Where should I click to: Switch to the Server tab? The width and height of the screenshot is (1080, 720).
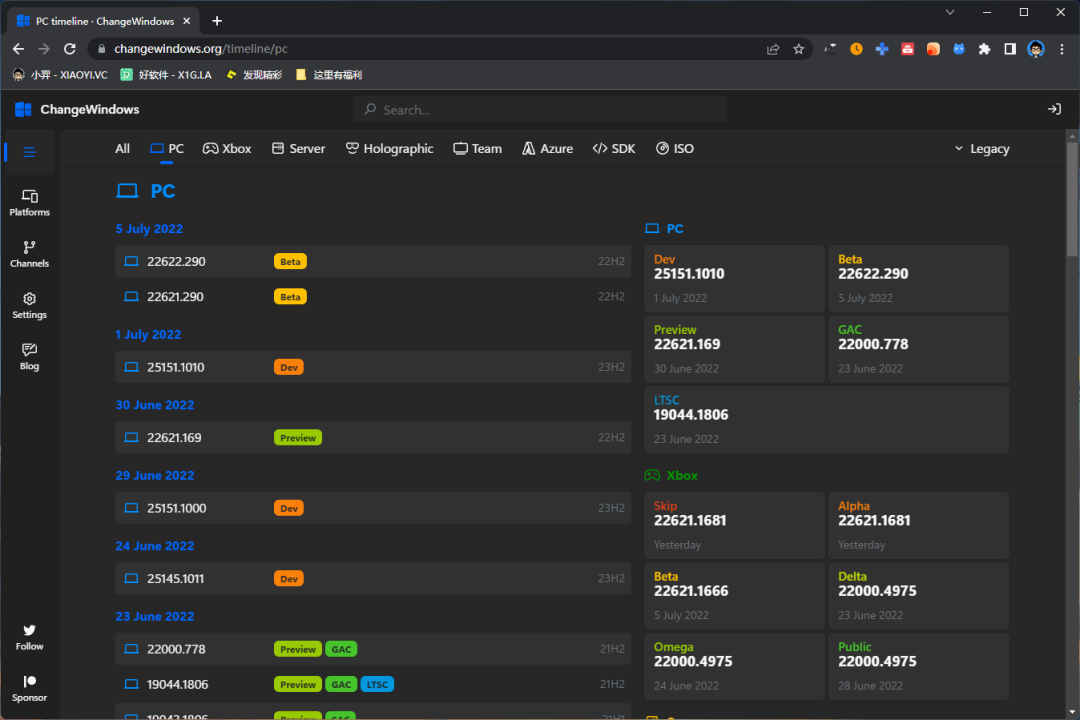pyautogui.click(x=298, y=149)
